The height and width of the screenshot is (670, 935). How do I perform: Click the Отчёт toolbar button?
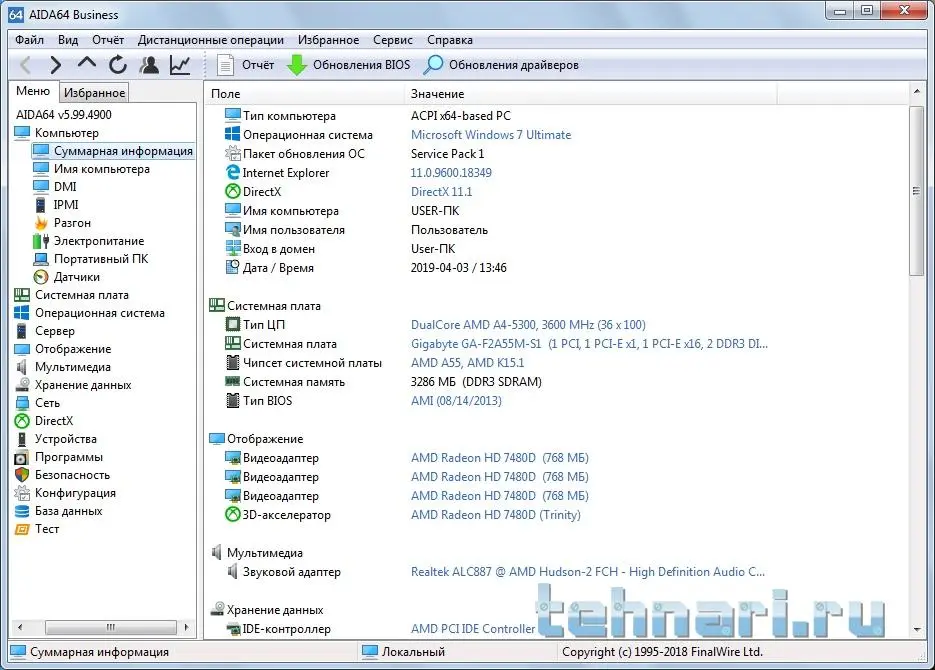click(245, 65)
